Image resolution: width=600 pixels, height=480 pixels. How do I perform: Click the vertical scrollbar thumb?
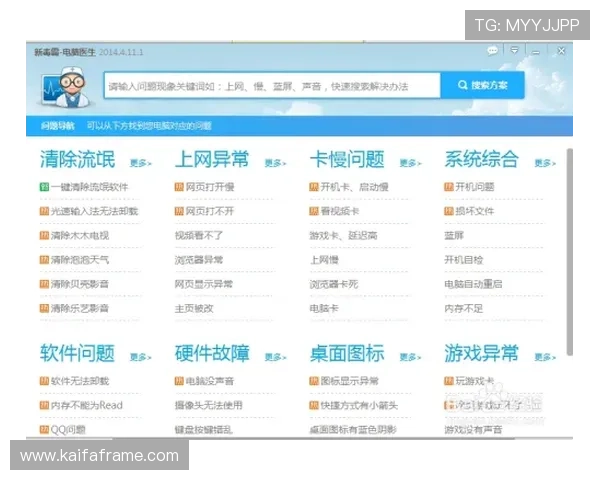(x=570, y=252)
